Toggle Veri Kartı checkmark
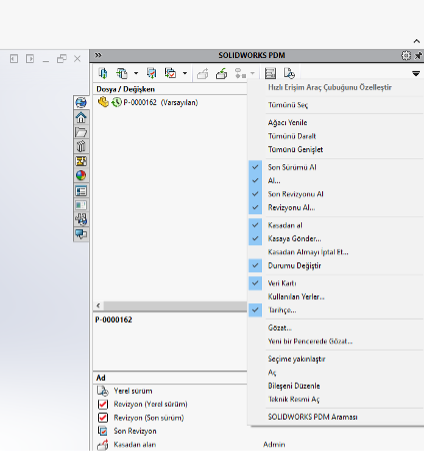 (255, 283)
